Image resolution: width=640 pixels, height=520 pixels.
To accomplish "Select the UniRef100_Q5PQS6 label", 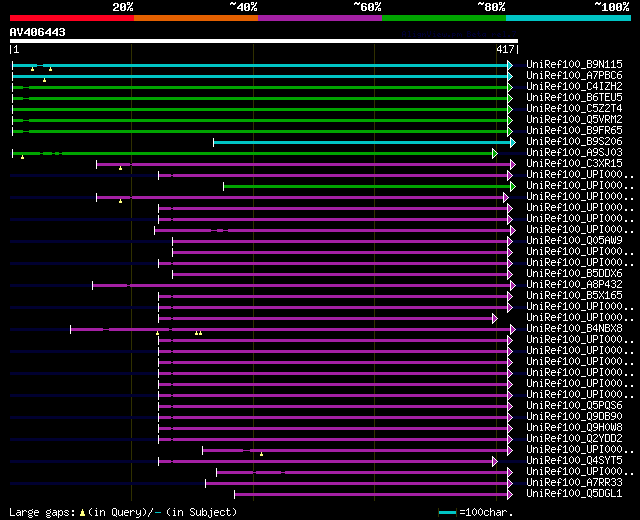I will (x=574, y=406).
